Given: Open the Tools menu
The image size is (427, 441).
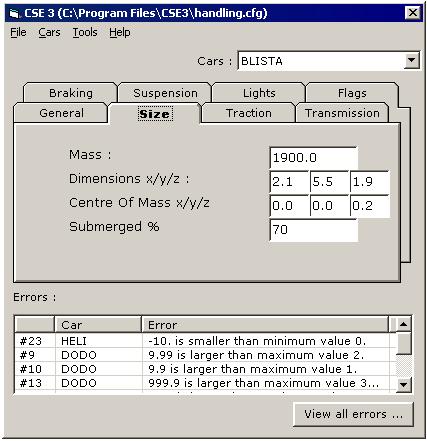Looking at the screenshot, I should pyautogui.click(x=85, y=32).
